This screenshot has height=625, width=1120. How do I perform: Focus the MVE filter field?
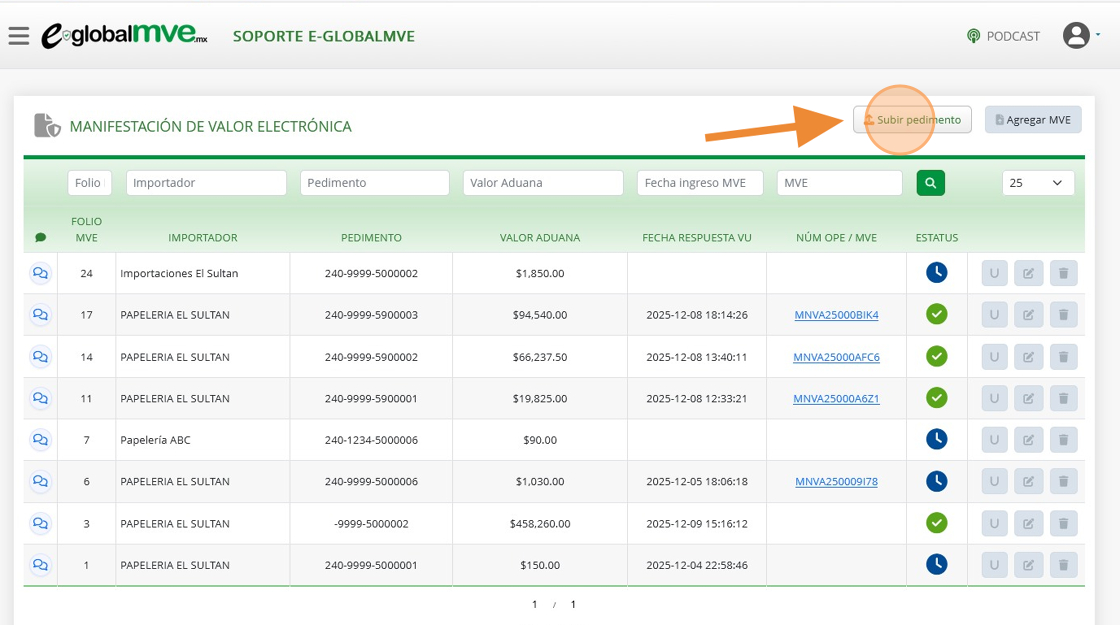point(839,183)
